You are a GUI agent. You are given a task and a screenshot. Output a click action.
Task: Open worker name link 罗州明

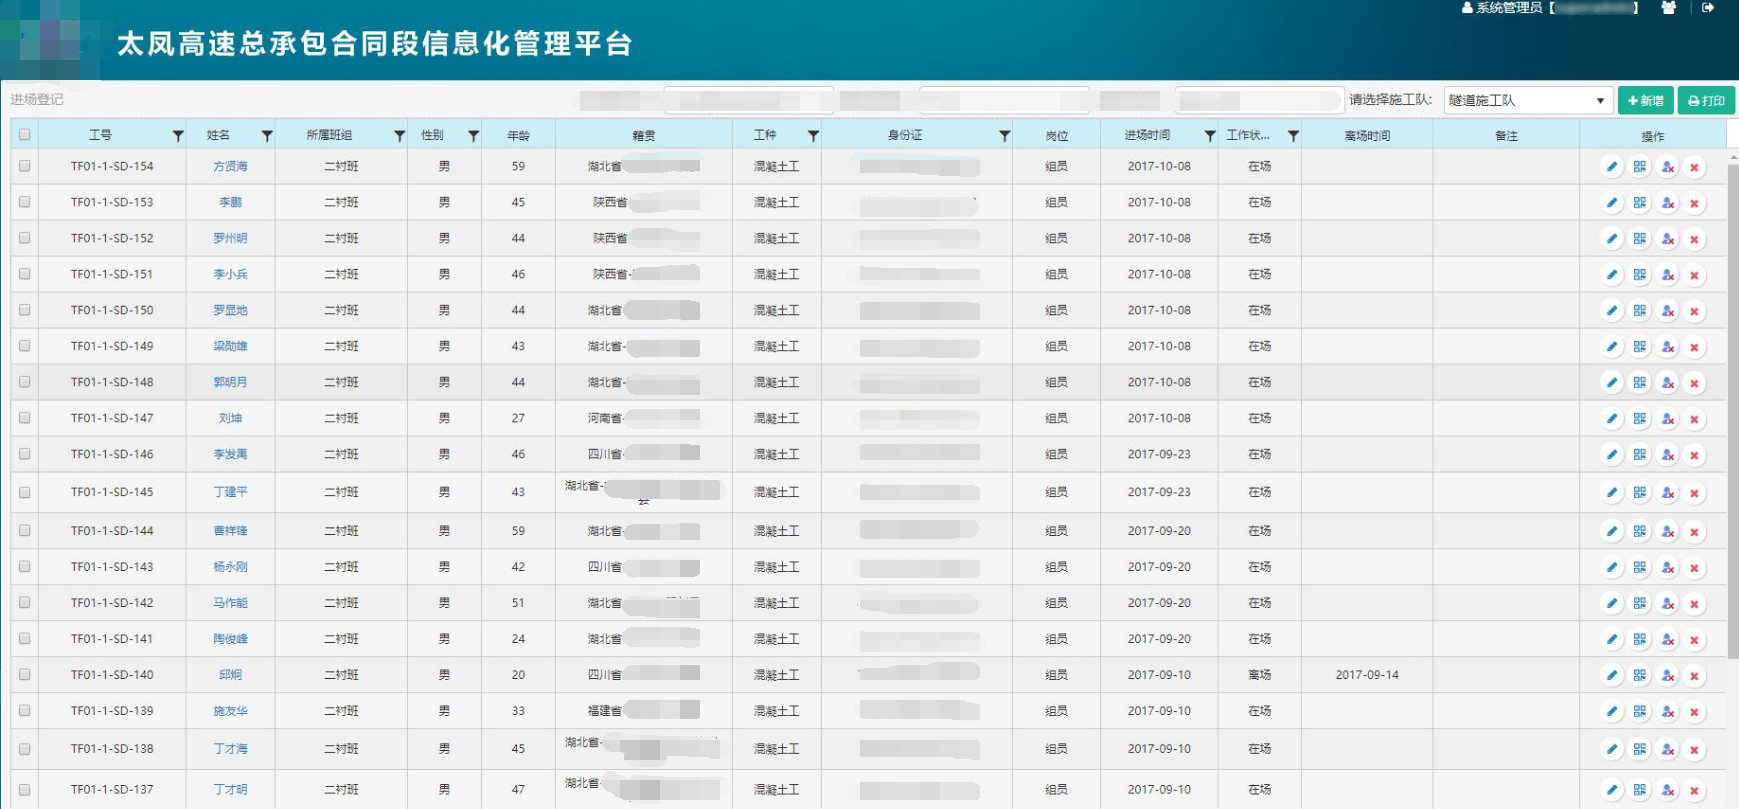click(x=230, y=239)
